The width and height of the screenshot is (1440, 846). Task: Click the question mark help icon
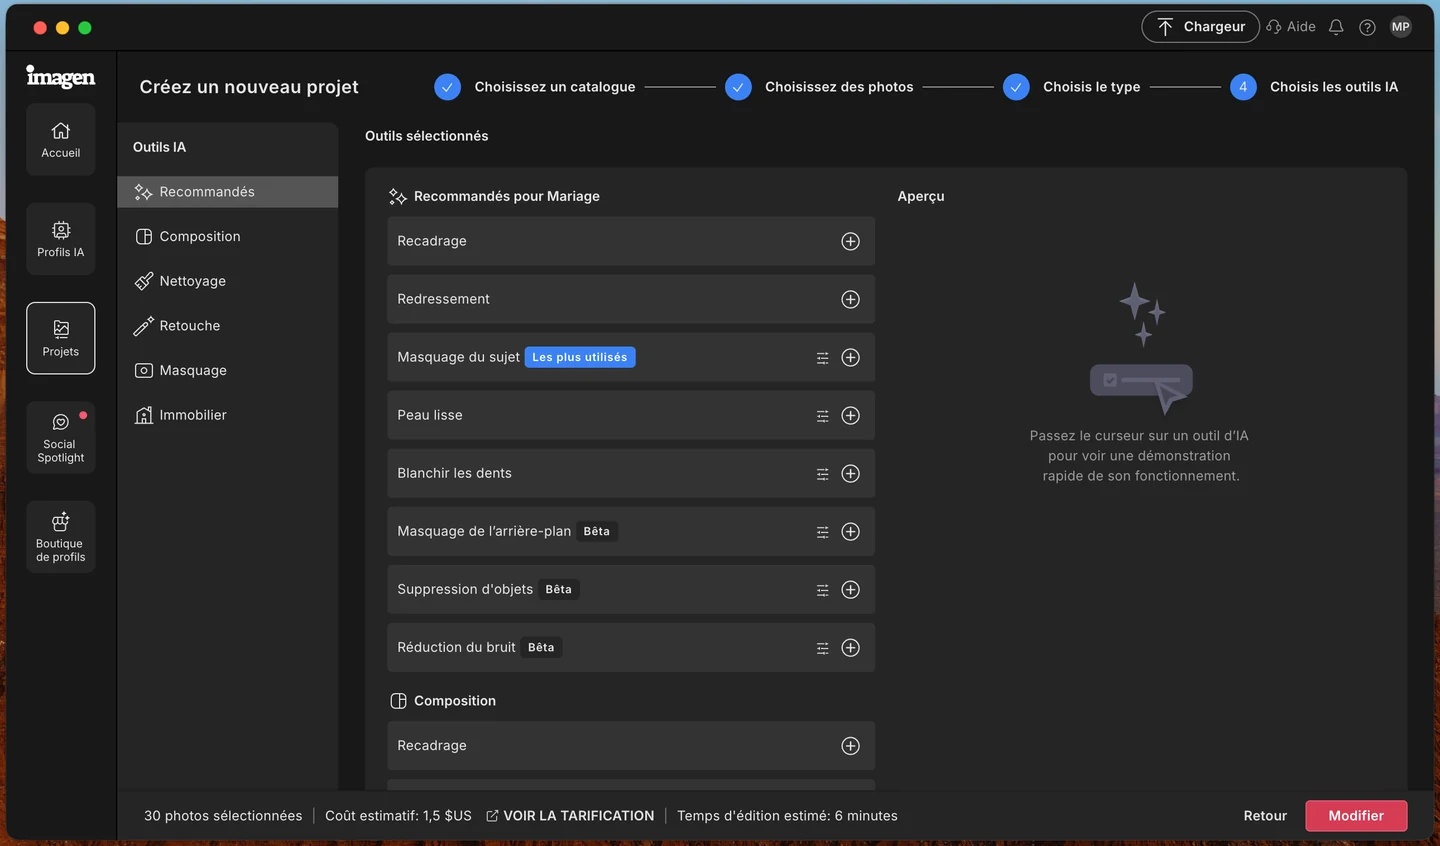pyautogui.click(x=1367, y=27)
